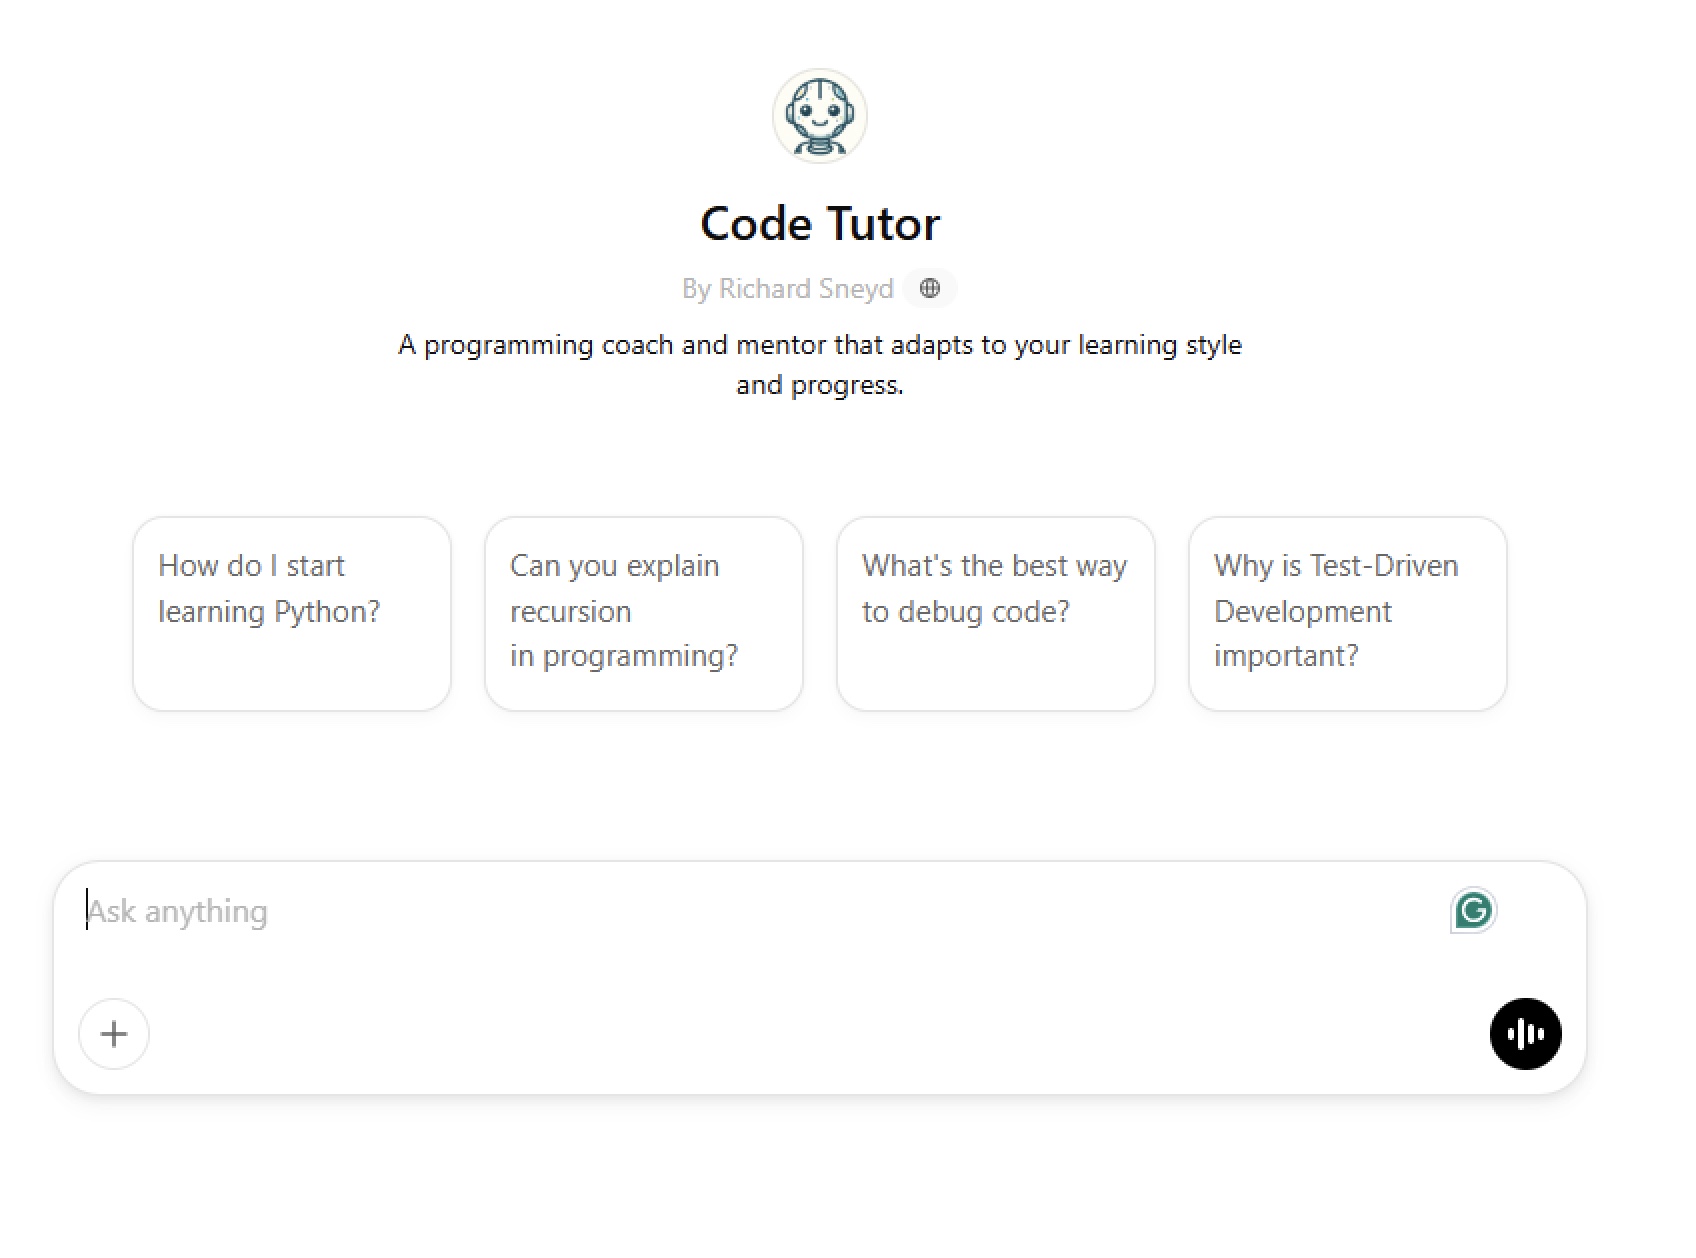Choose the "Can you explain recursion" prompt card
This screenshot has height=1258, width=1696.
[x=644, y=613]
